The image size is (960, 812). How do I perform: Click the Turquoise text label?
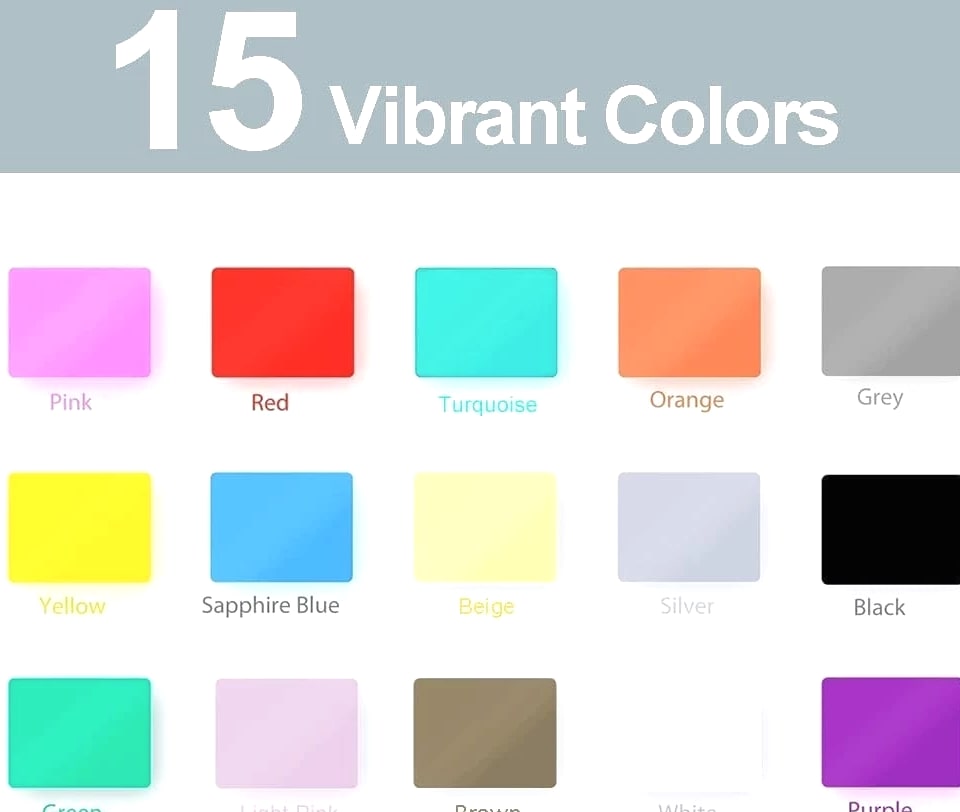[487, 405]
